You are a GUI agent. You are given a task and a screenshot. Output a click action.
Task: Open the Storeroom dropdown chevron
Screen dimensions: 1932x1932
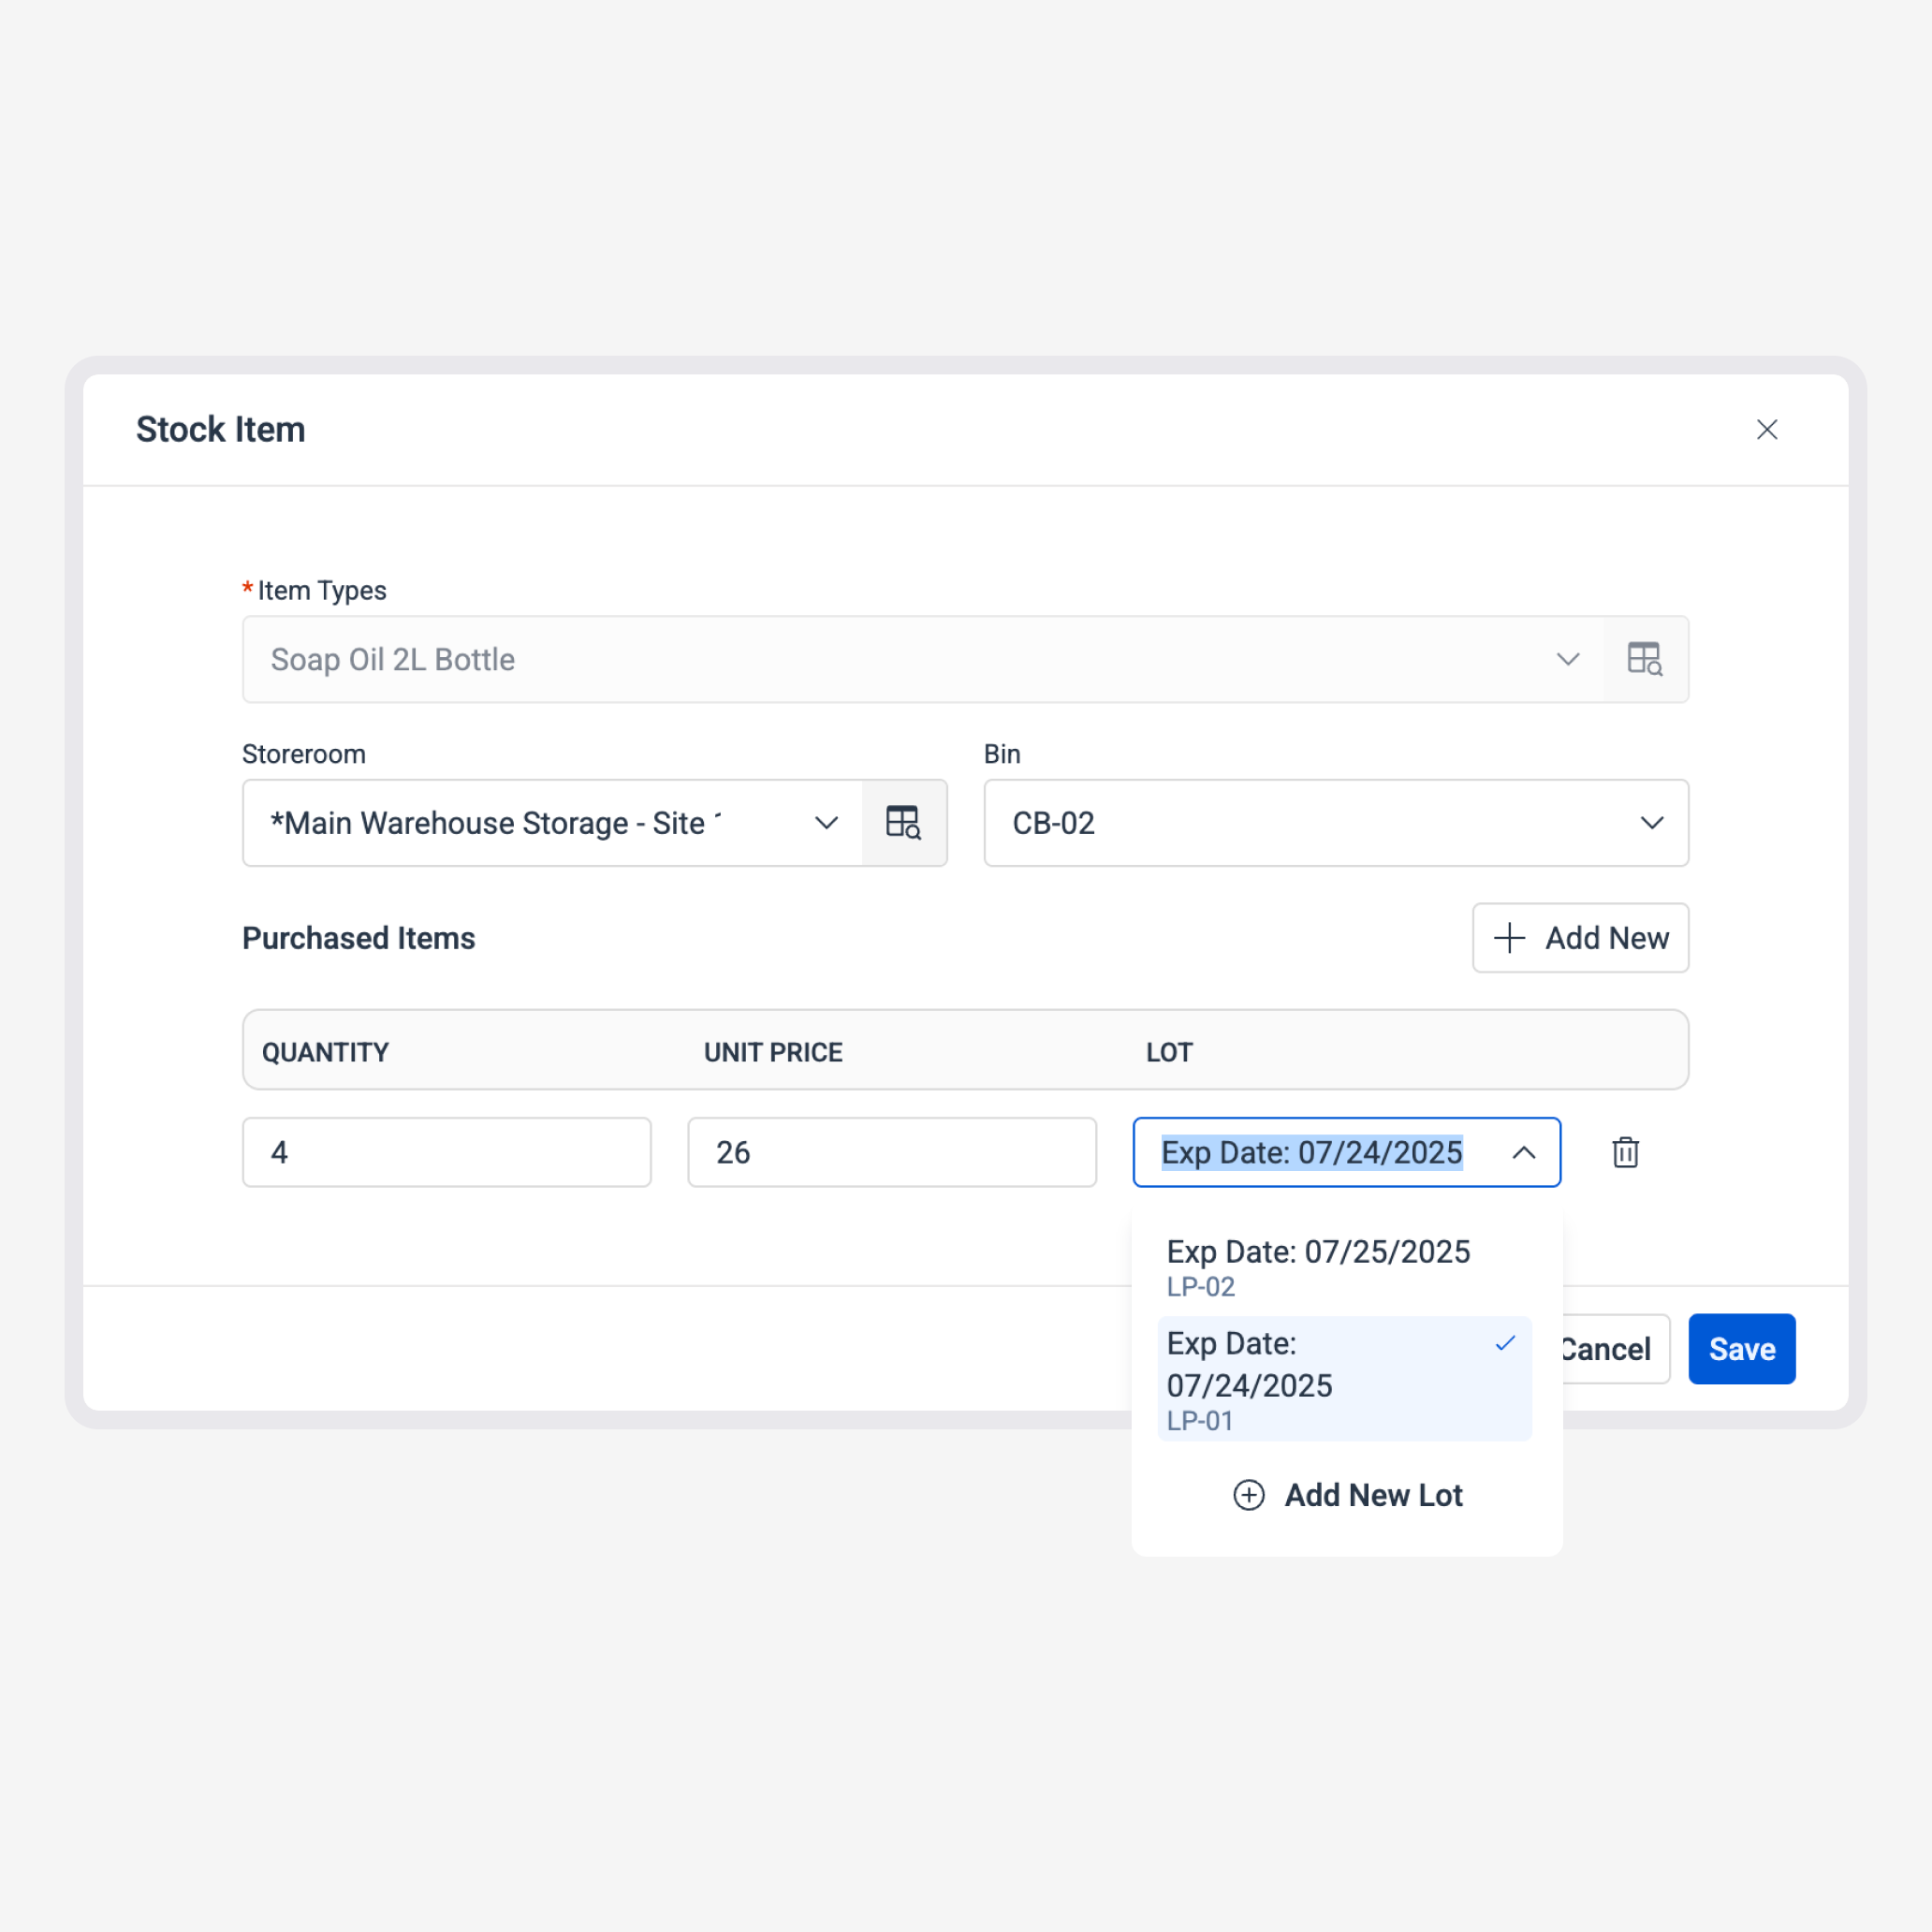click(826, 822)
